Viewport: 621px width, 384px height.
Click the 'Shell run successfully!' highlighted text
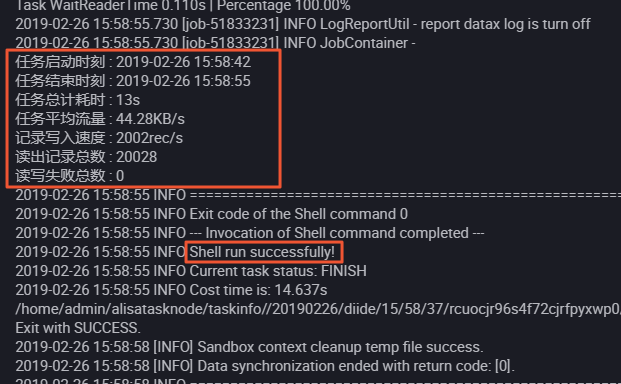(262, 252)
